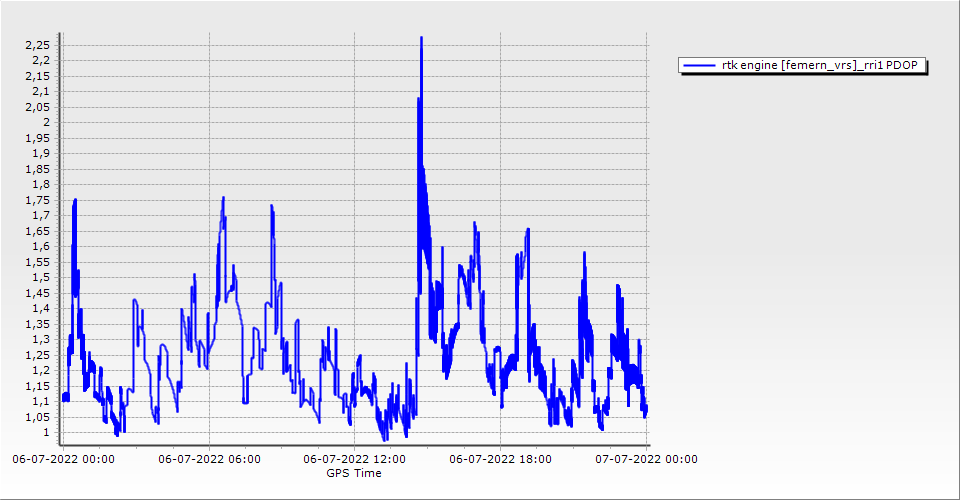Click the 2,25 value on the Y axis
The height and width of the screenshot is (500, 960).
(38, 45)
